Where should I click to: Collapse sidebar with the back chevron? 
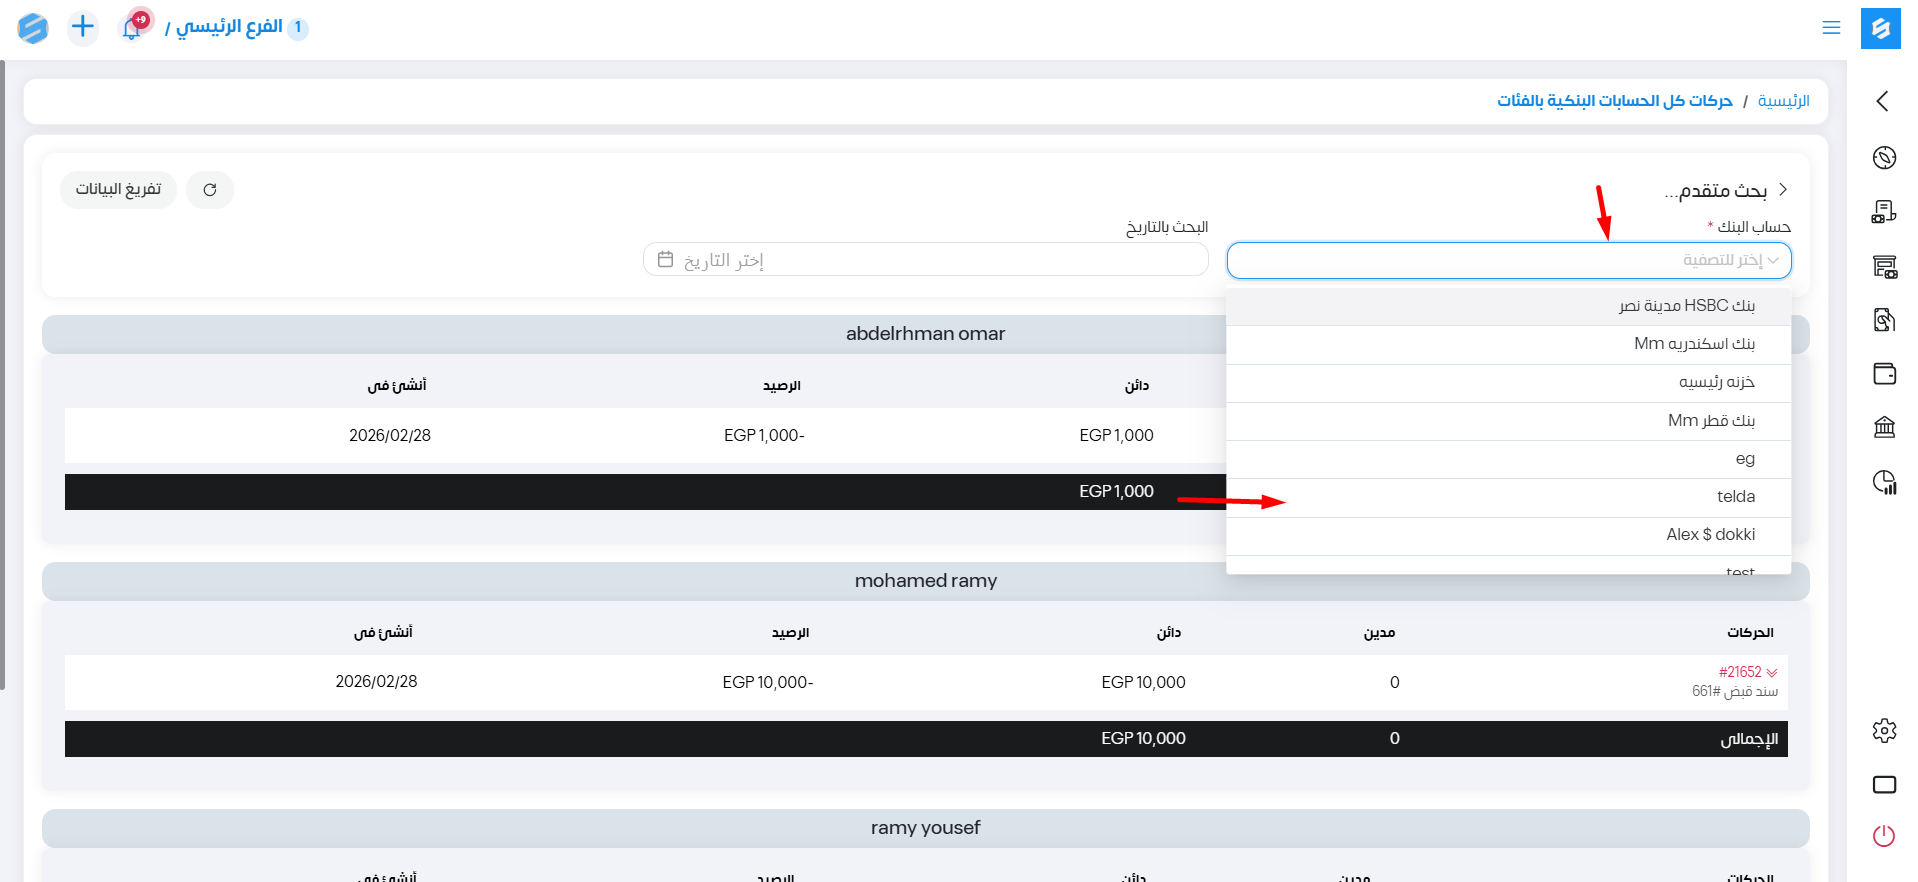pyautogui.click(x=1883, y=101)
